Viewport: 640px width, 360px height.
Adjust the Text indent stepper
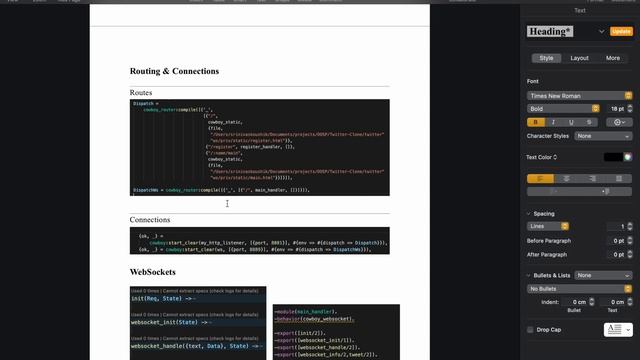tap(630, 302)
